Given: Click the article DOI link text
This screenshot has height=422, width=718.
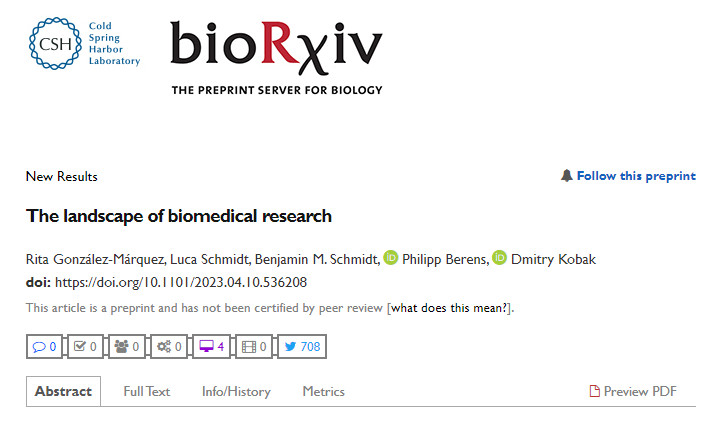Looking at the screenshot, I should pyautogui.click(x=180, y=282).
